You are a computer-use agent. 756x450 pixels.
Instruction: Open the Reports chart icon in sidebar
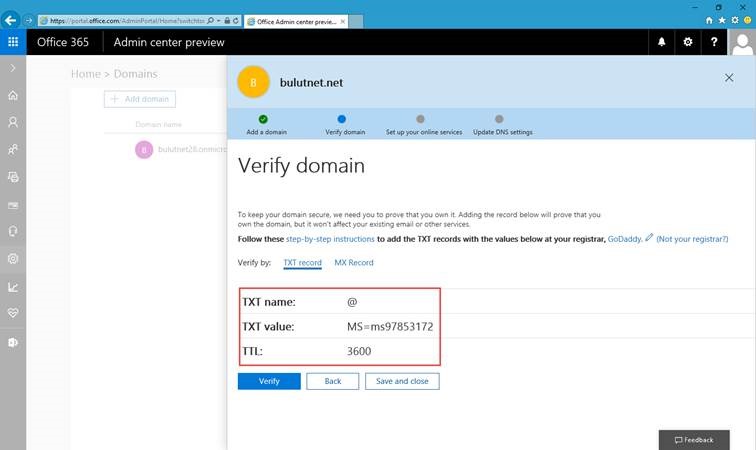(13, 287)
